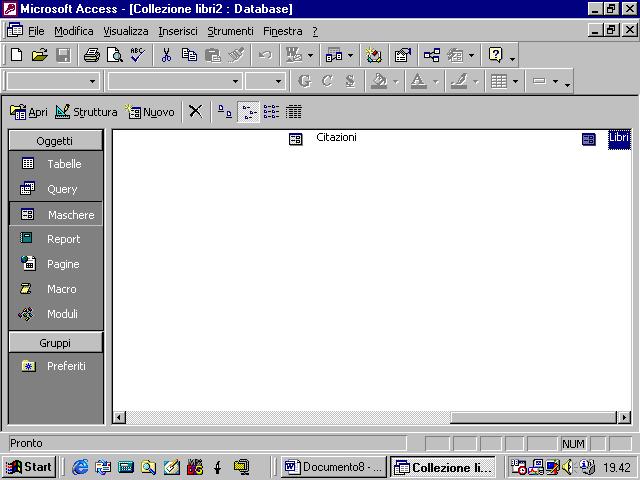Click the Cut scissors icon
Image resolution: width=640 pixels, height=480 pixels.
click(x=166, y=55)
